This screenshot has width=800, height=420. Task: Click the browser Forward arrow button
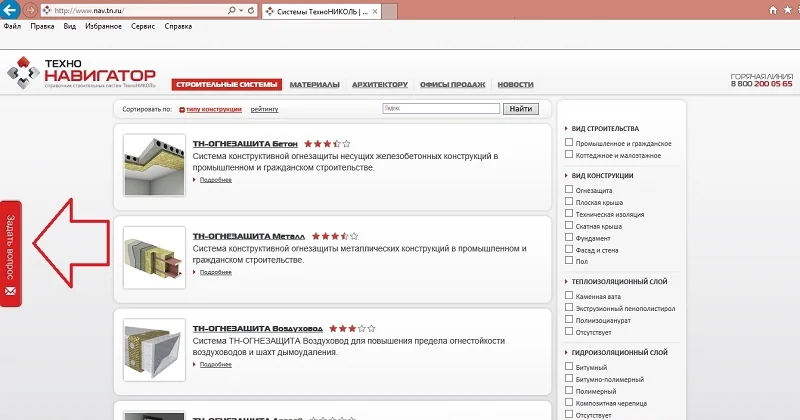click(30, 10)
